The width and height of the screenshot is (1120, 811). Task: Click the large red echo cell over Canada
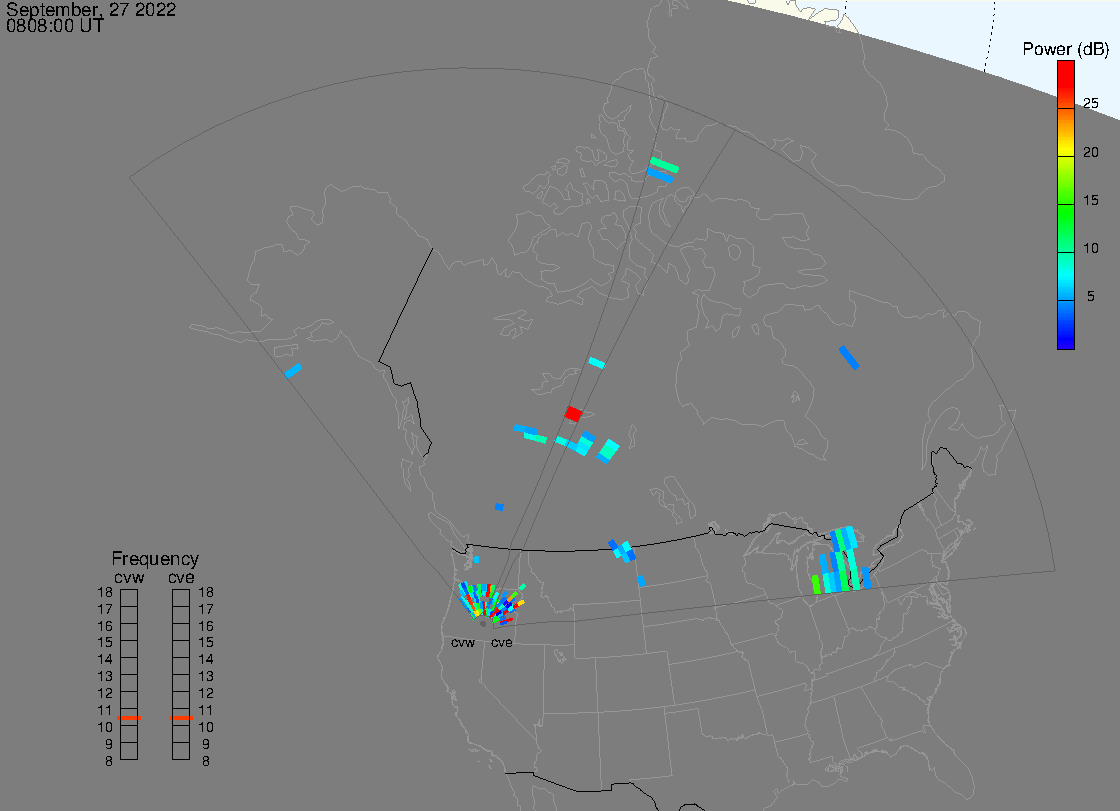coord(573,414)
